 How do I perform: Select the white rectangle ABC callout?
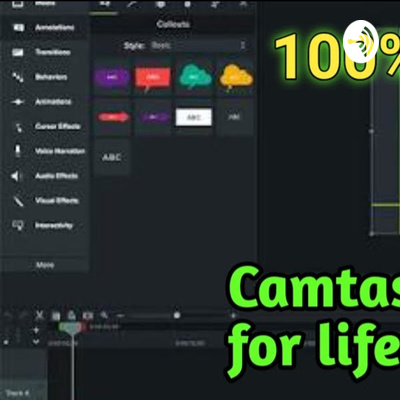point(194,117)
